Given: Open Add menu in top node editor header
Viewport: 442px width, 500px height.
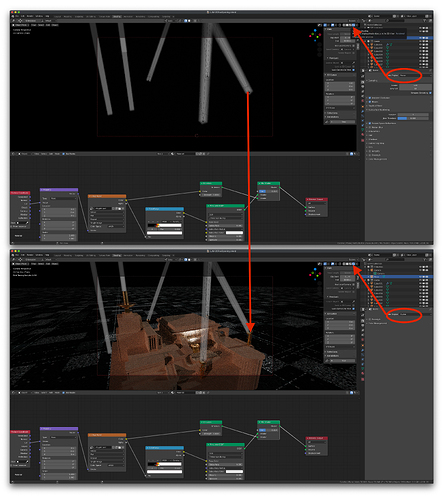Looking at the screenshot, I should click(x=51, y=154).
